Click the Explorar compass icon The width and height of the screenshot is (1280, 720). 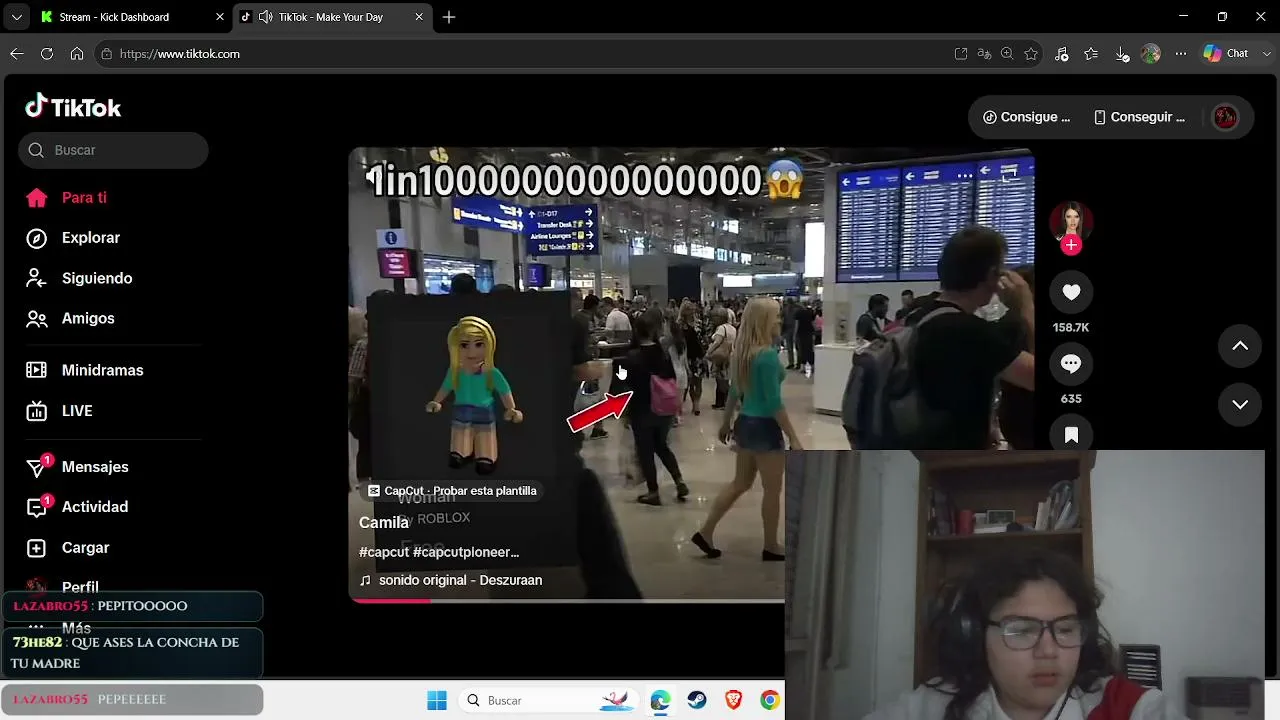point(37,238)
